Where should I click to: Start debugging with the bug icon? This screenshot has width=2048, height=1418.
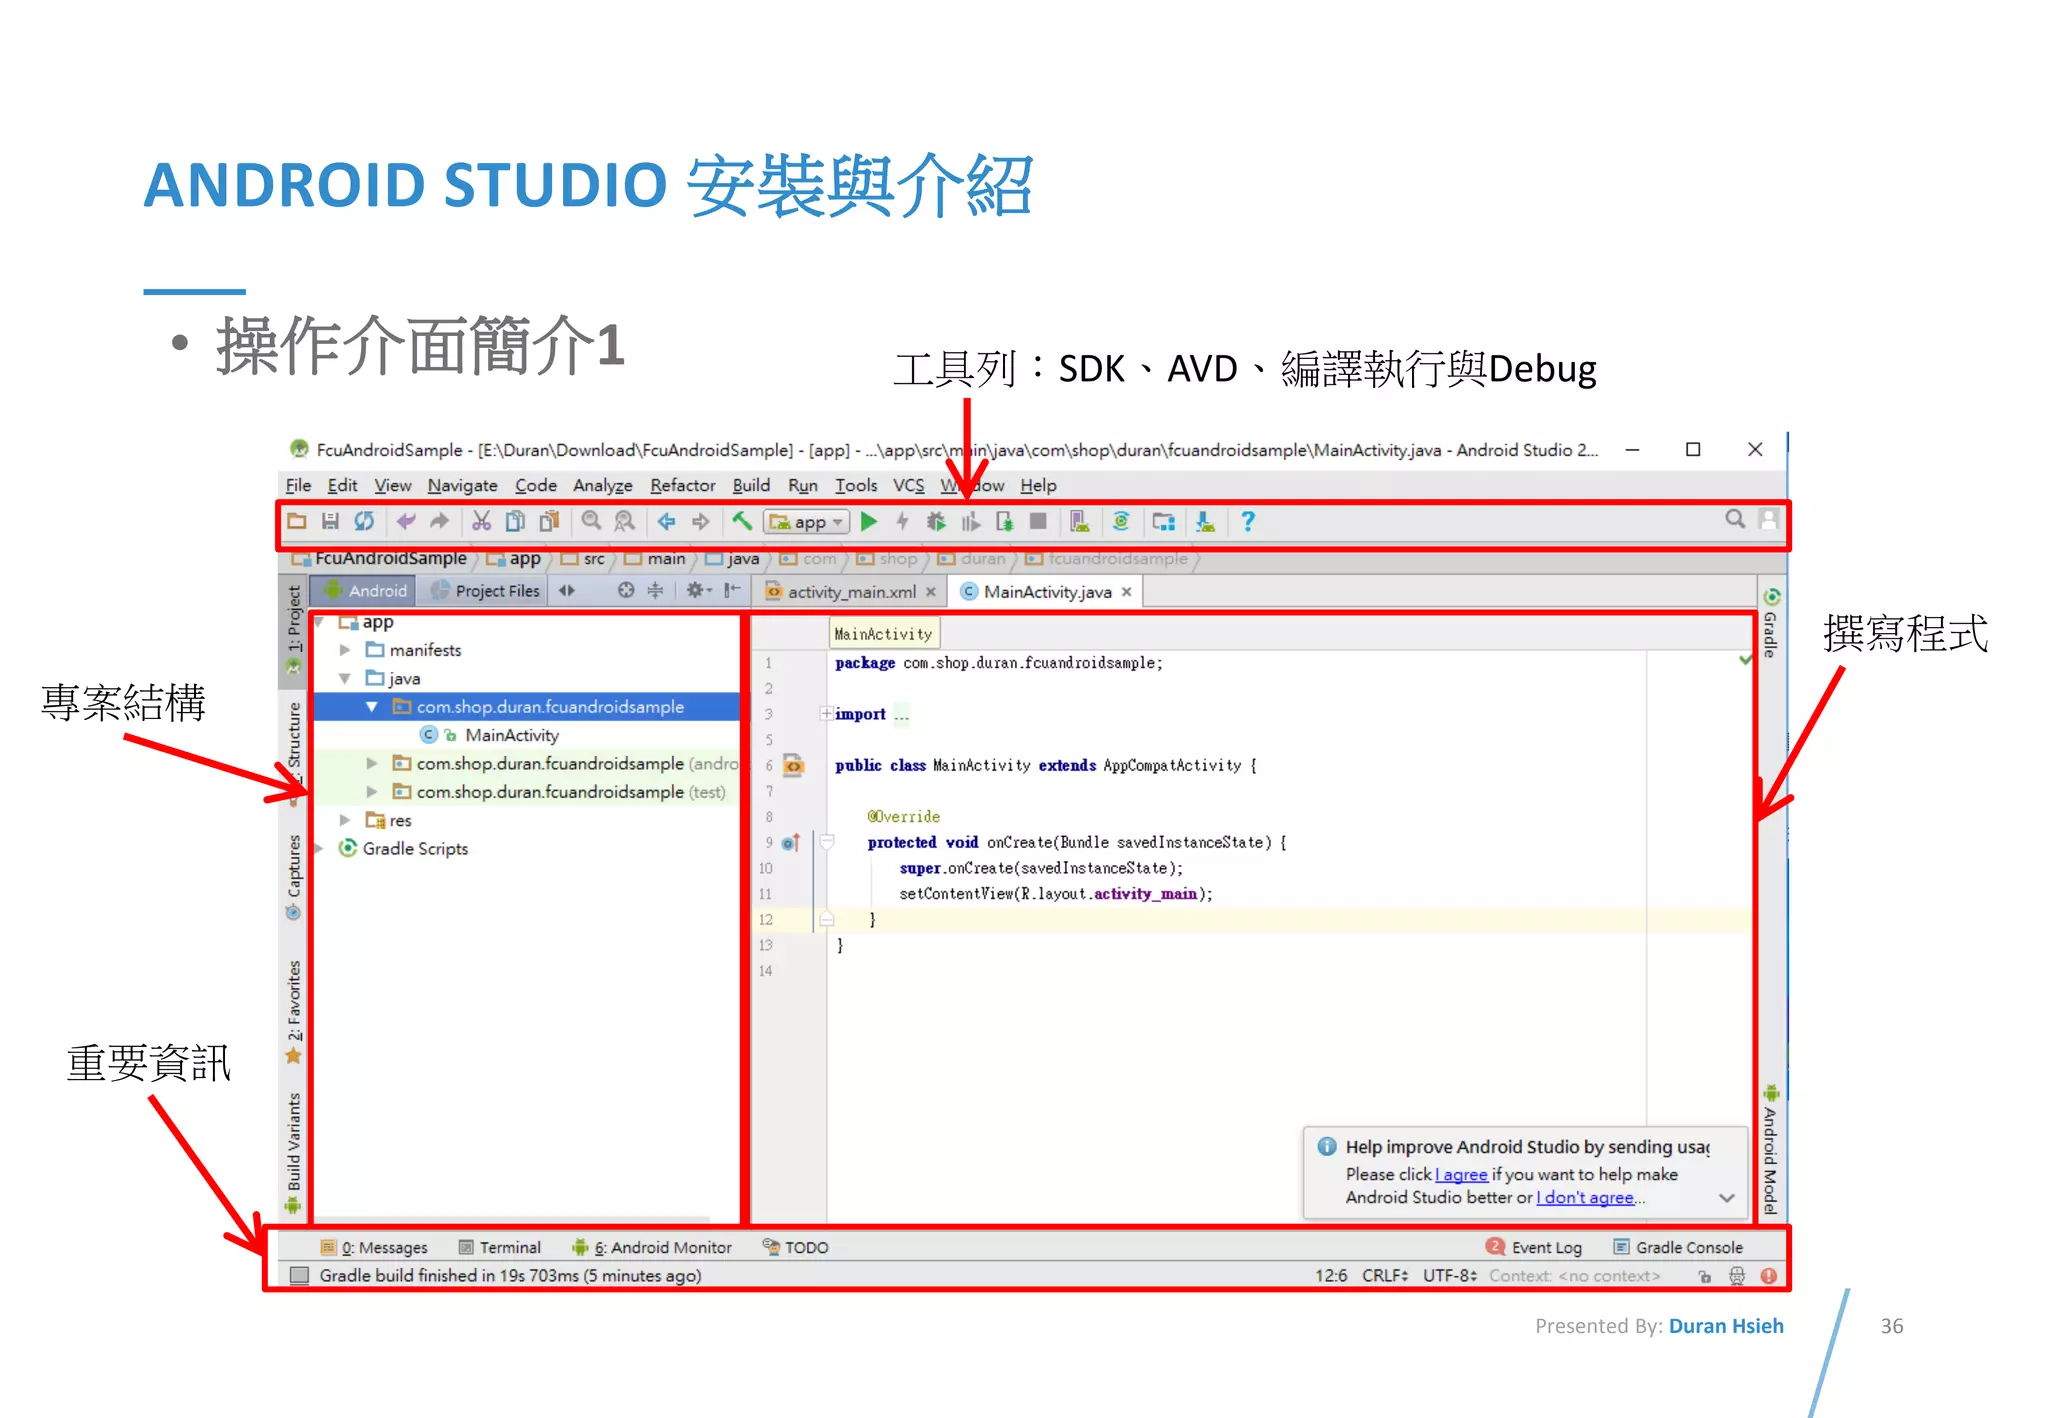point(936,521)
